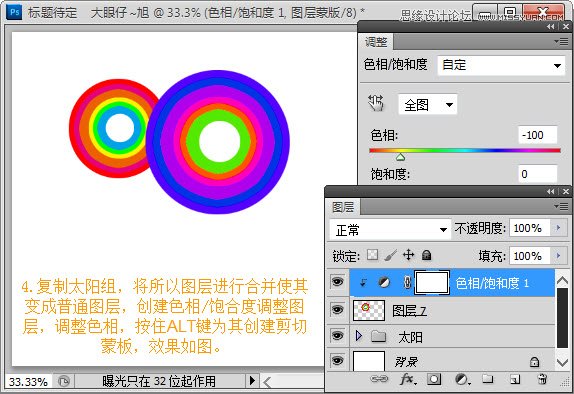Click the clipping mask arrow on hue layer
Viewport: 574px width, 394px height.
[x=363, y=282]
